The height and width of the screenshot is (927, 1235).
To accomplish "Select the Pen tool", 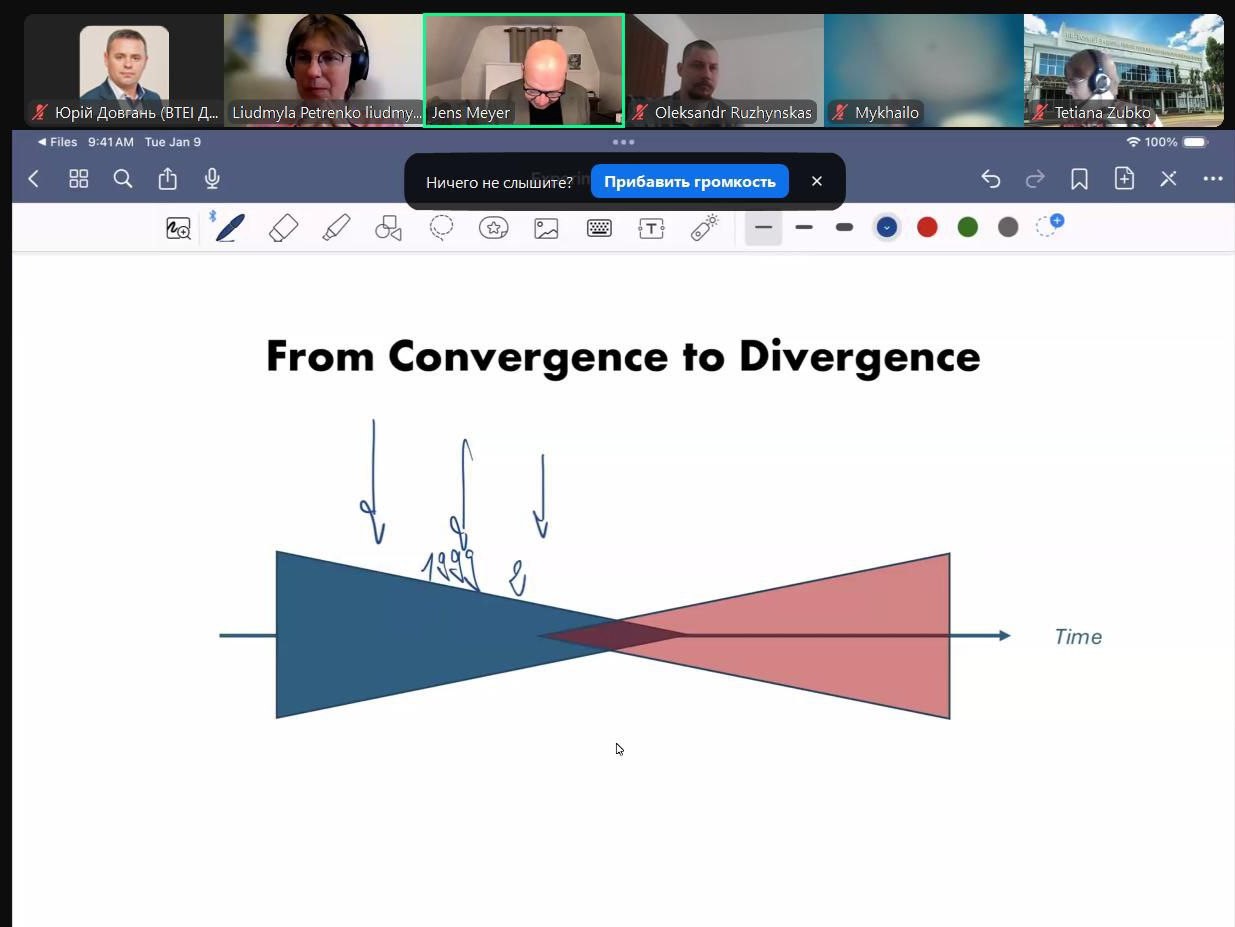I will click(230, 228).
